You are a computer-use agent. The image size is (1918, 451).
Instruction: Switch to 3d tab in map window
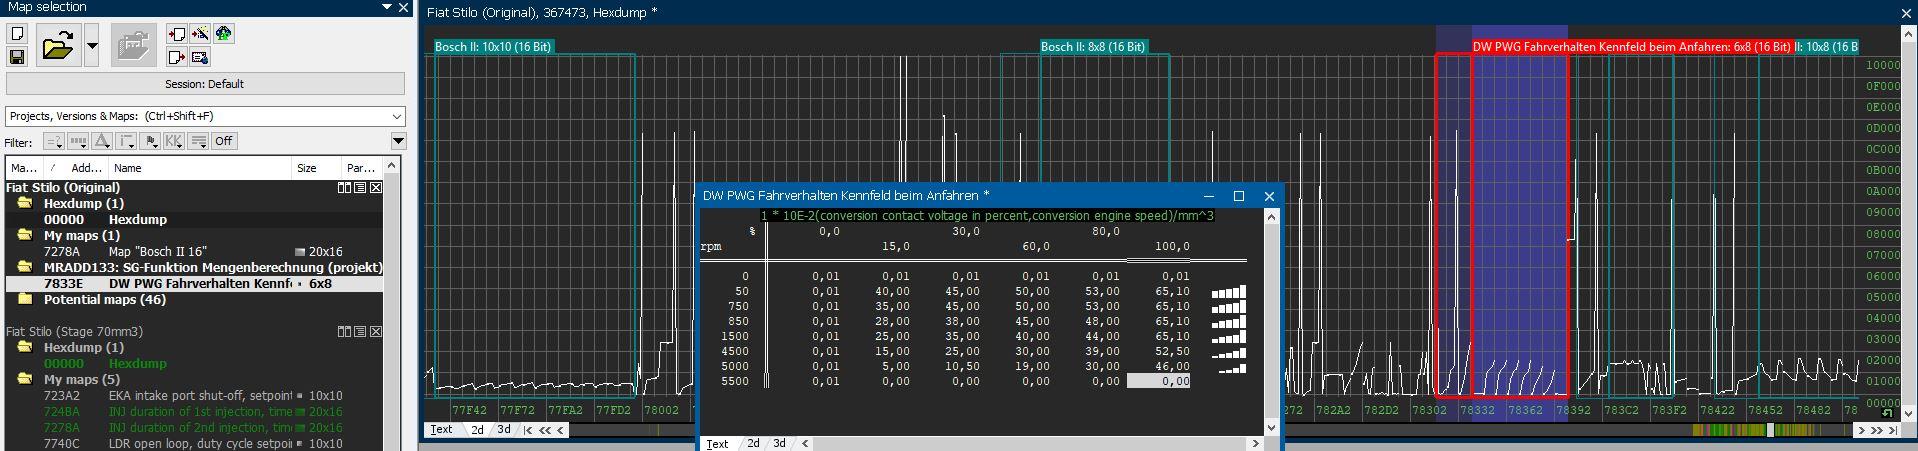pos(779,443)
